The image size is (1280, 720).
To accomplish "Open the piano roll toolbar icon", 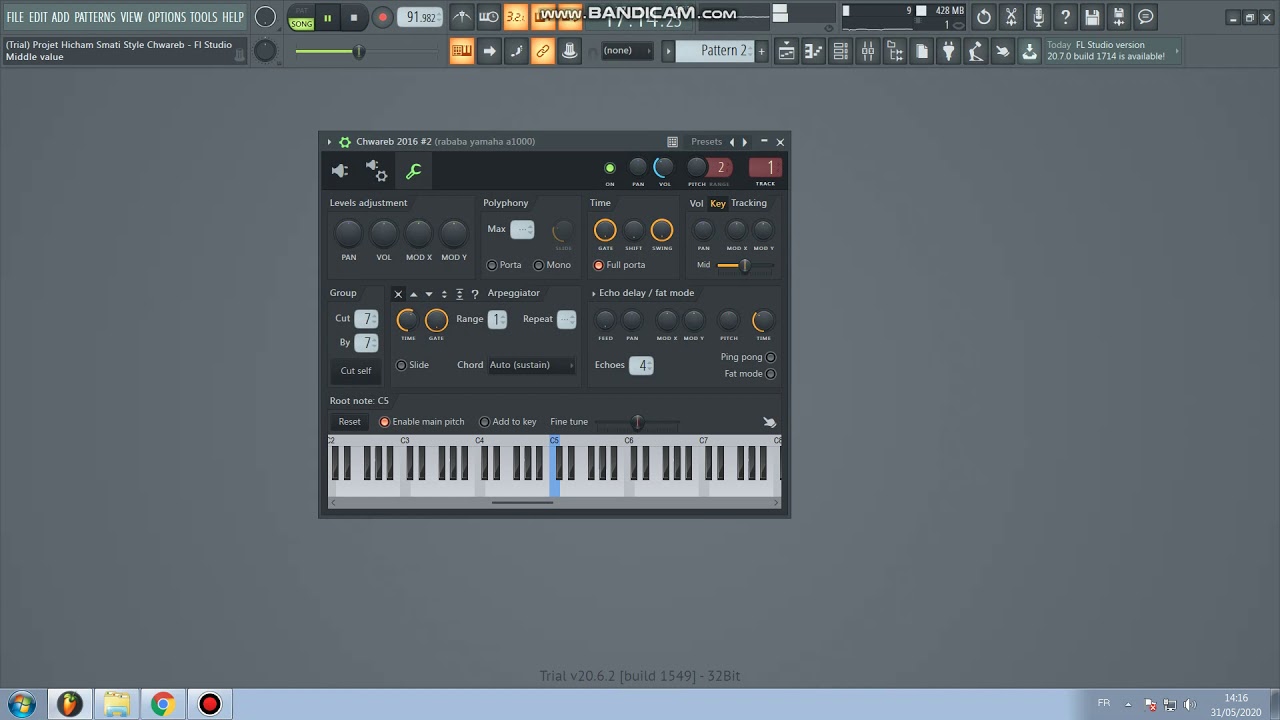I will (814, 52).
